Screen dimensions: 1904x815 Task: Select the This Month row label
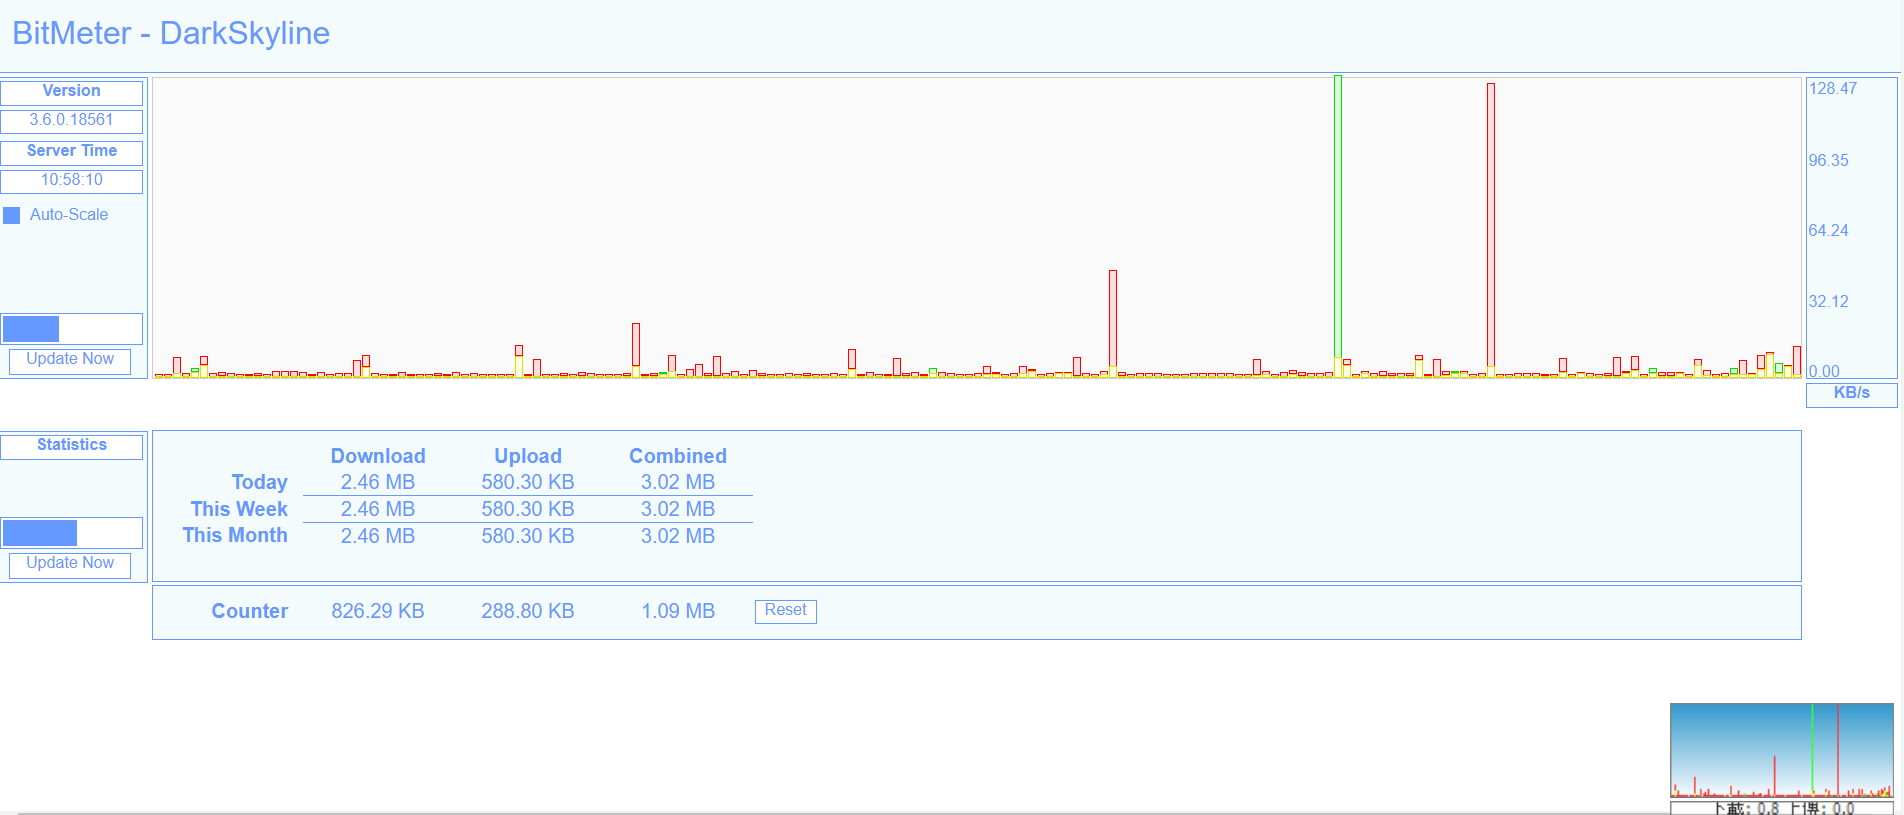pyautogui.click(x=235, y=536)
